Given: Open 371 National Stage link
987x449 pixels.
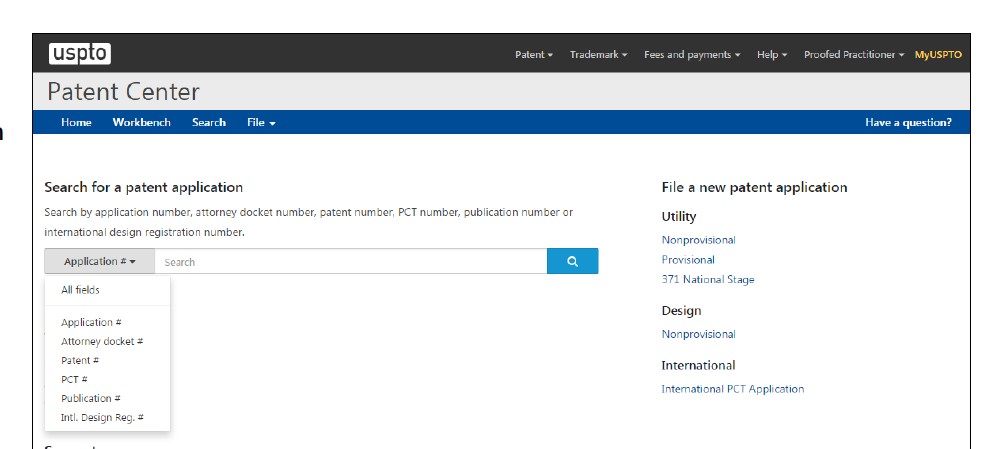Looking at the screenshot, I should pos(708,279).
